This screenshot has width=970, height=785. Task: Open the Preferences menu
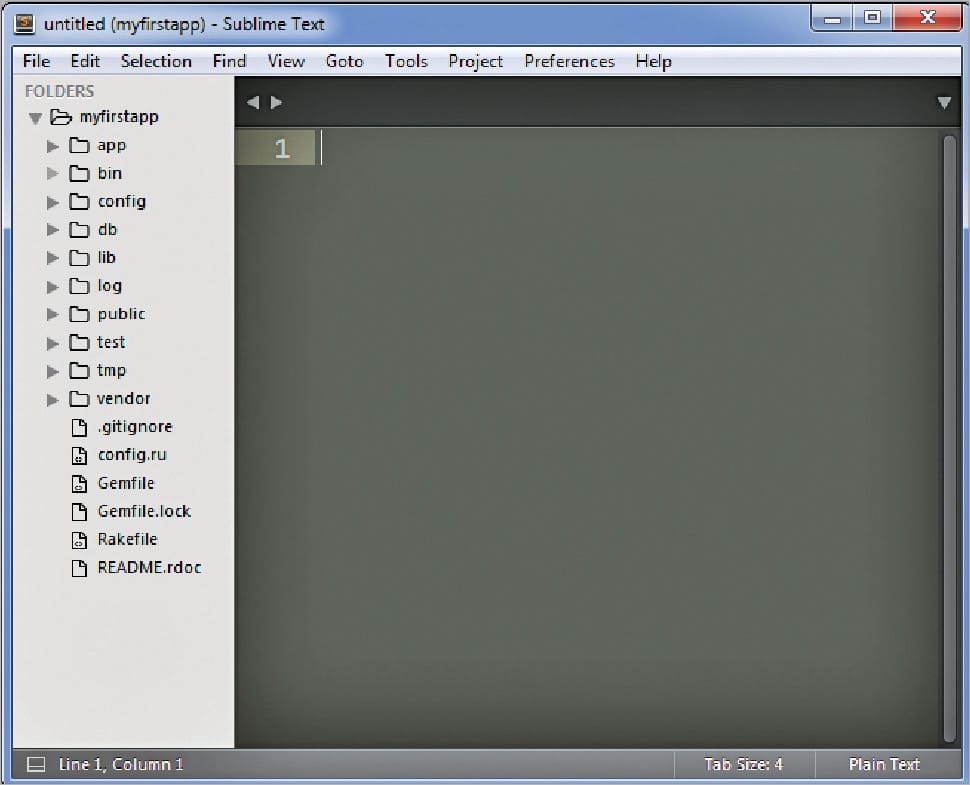point(569,61)
